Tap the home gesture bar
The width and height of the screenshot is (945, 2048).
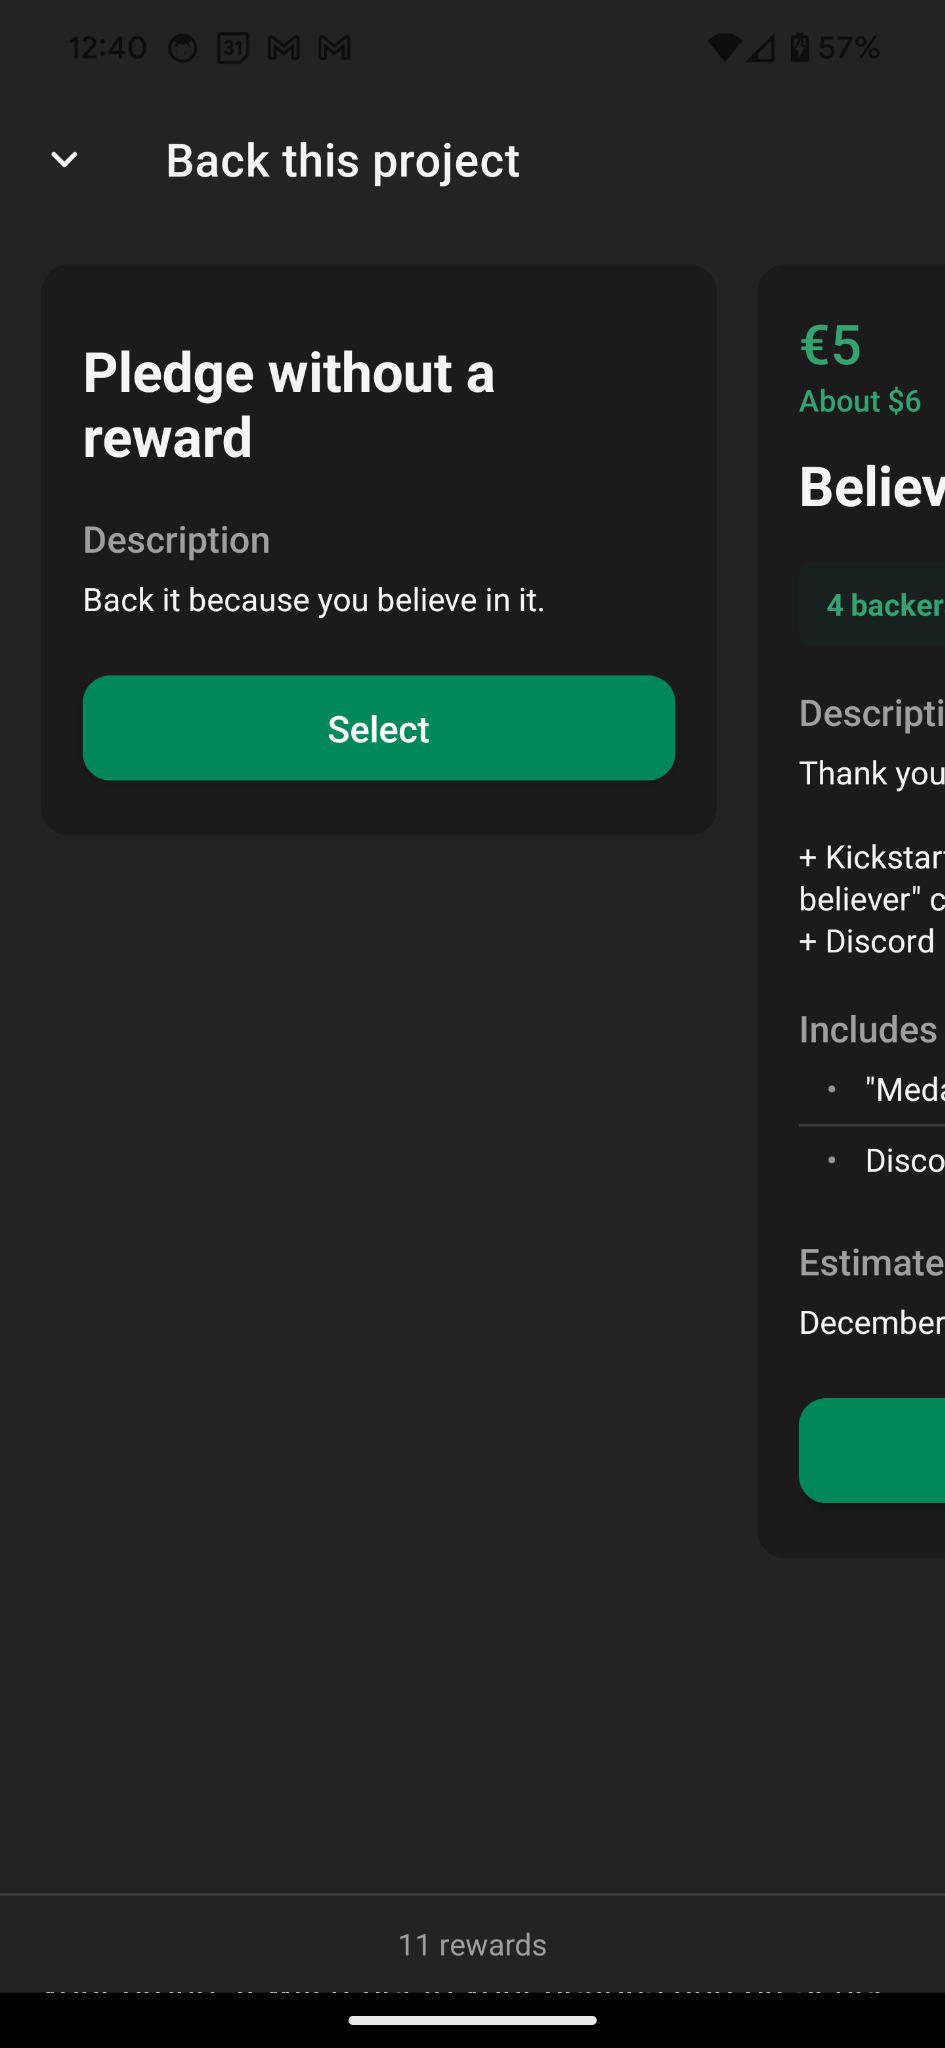[x=472, y=2020]
